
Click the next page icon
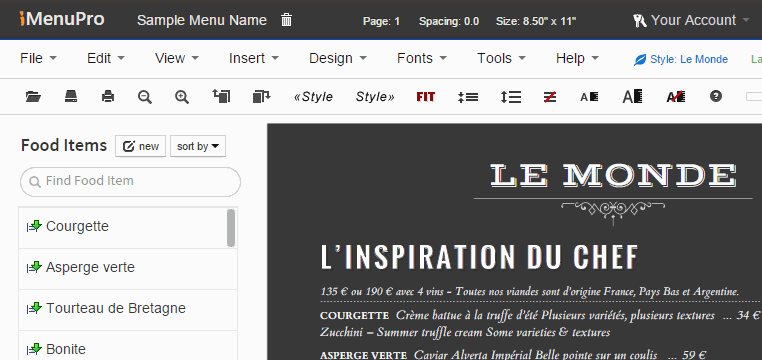[x=261, y=96]
